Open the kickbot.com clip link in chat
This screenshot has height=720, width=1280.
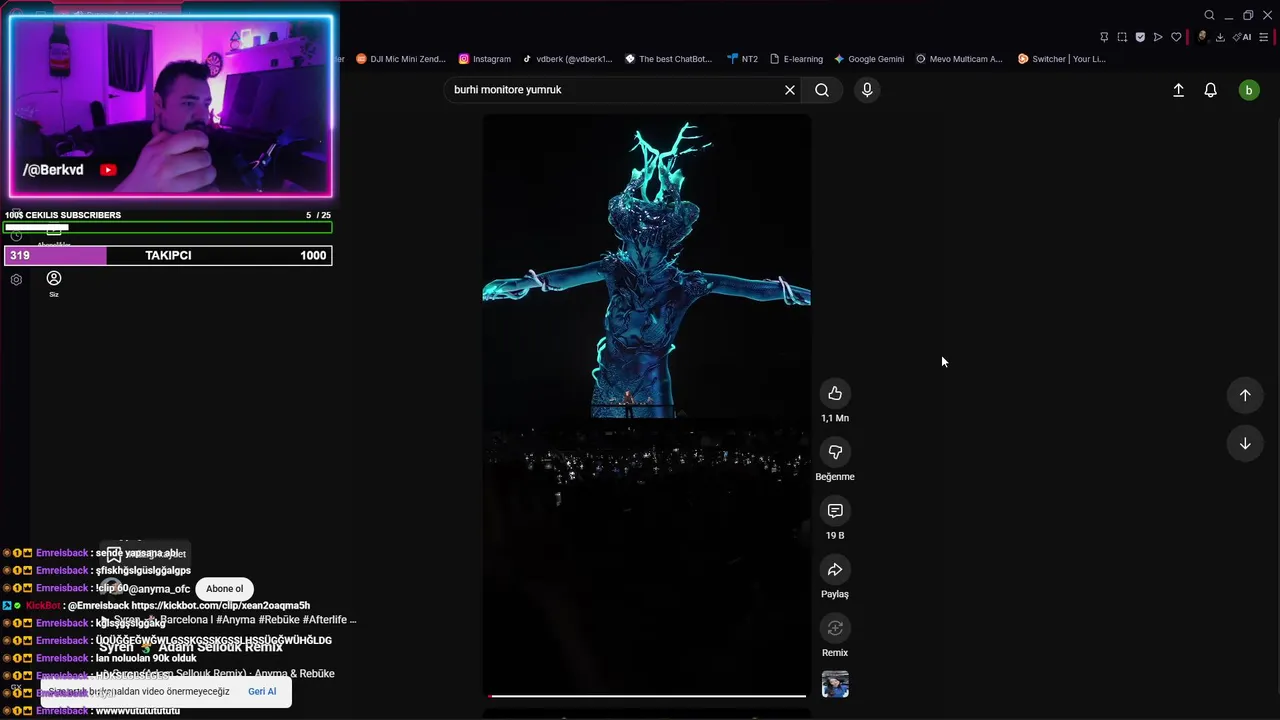pyautogui.click(x=221, y=606)
